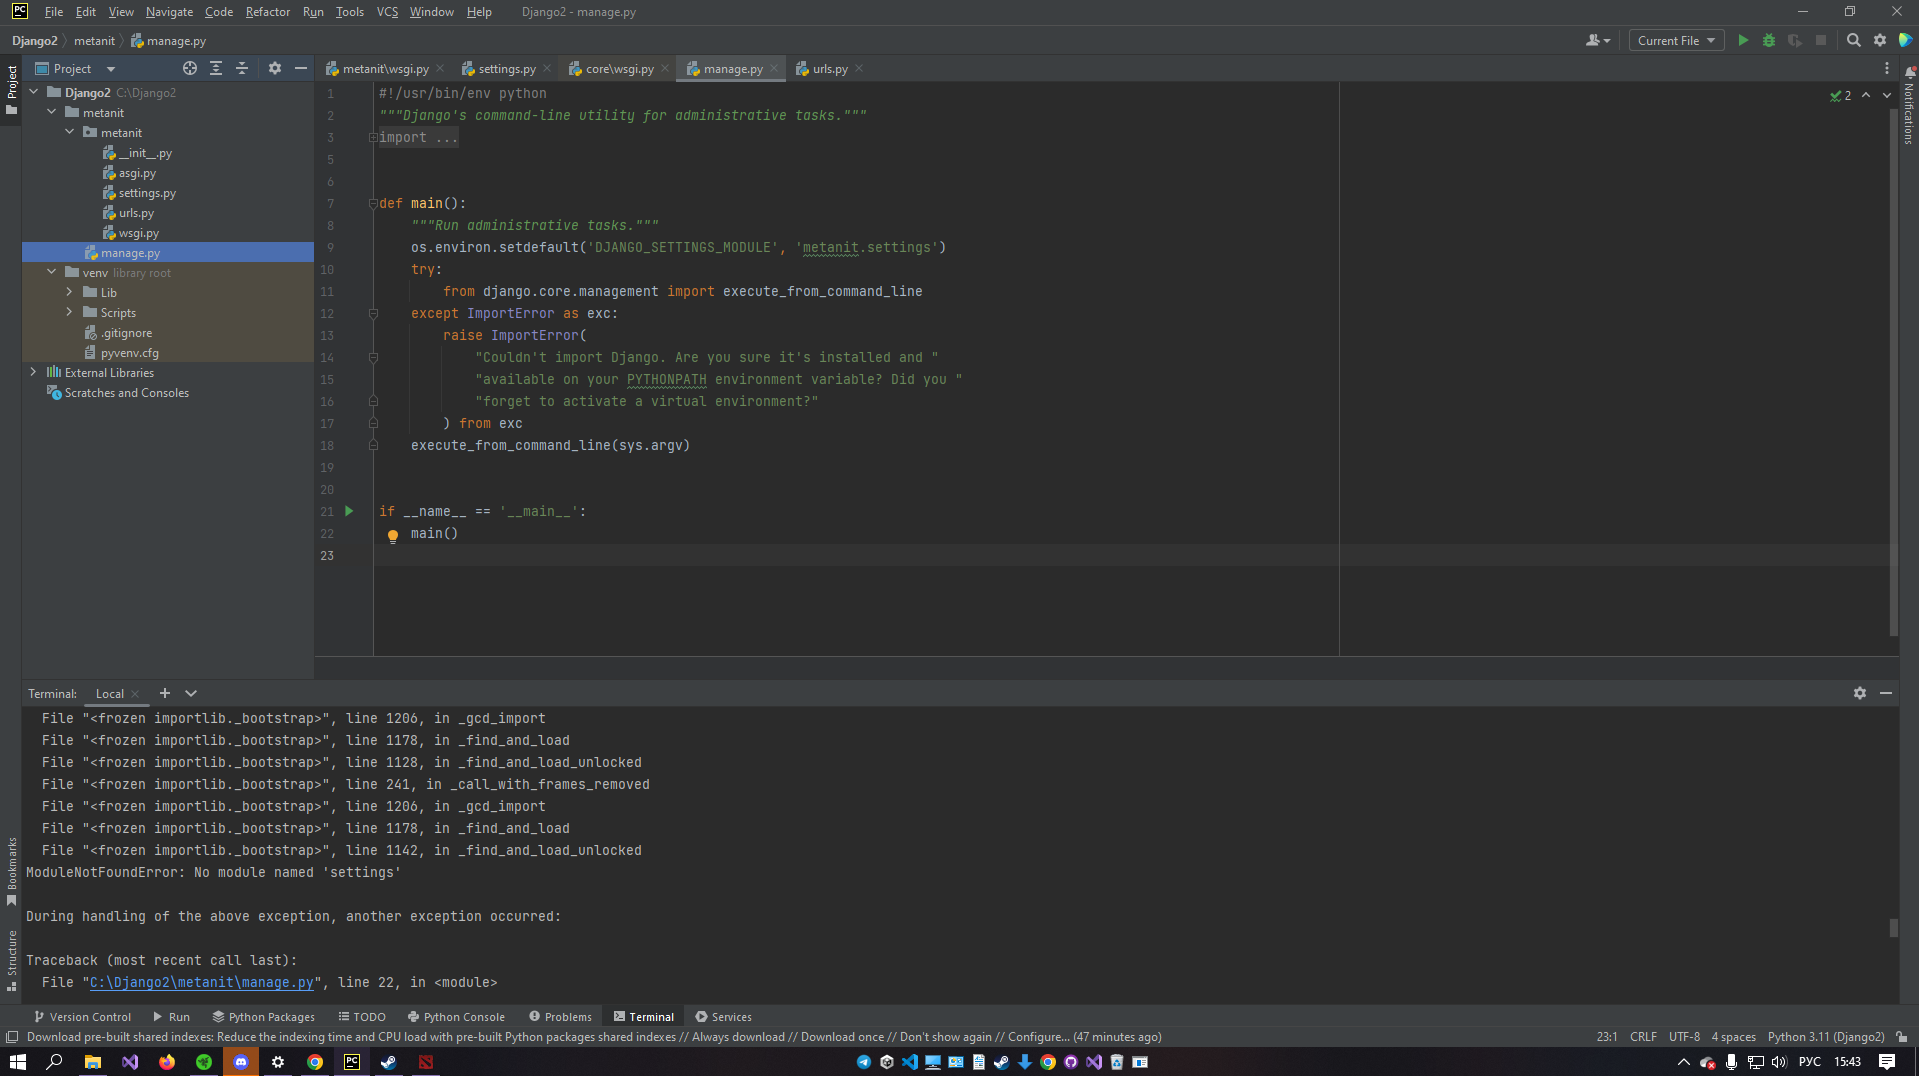Image resolution: width=1919 pixels, height=1076 pixels.
Task: Open File Explorer from the taskbar
Action: click(x=92, y=1062)
